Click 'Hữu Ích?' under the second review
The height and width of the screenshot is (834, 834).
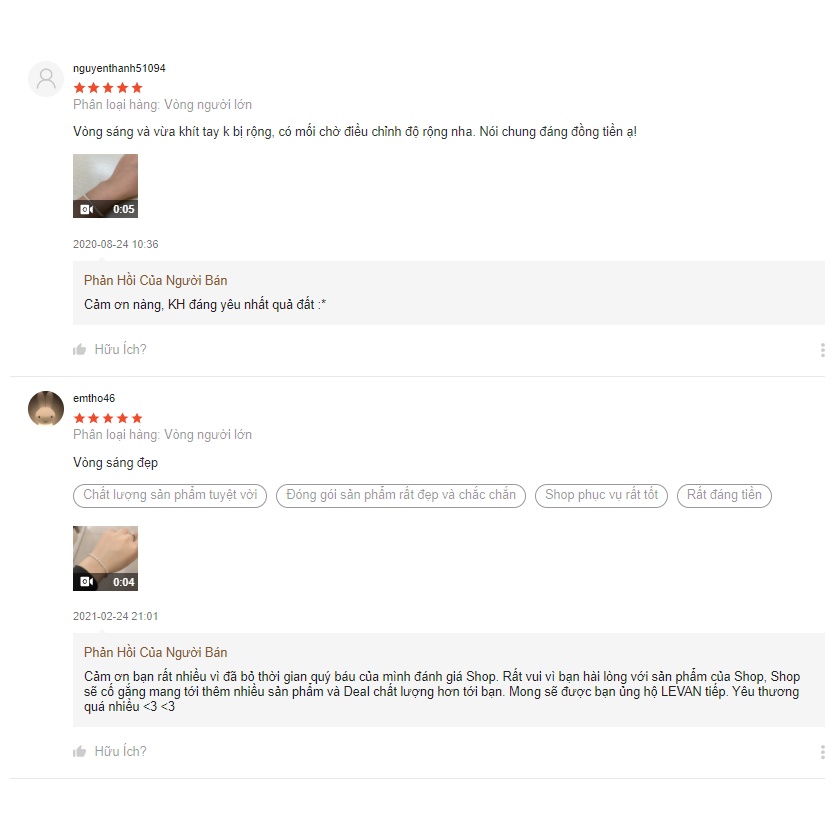tap(120, 752)
